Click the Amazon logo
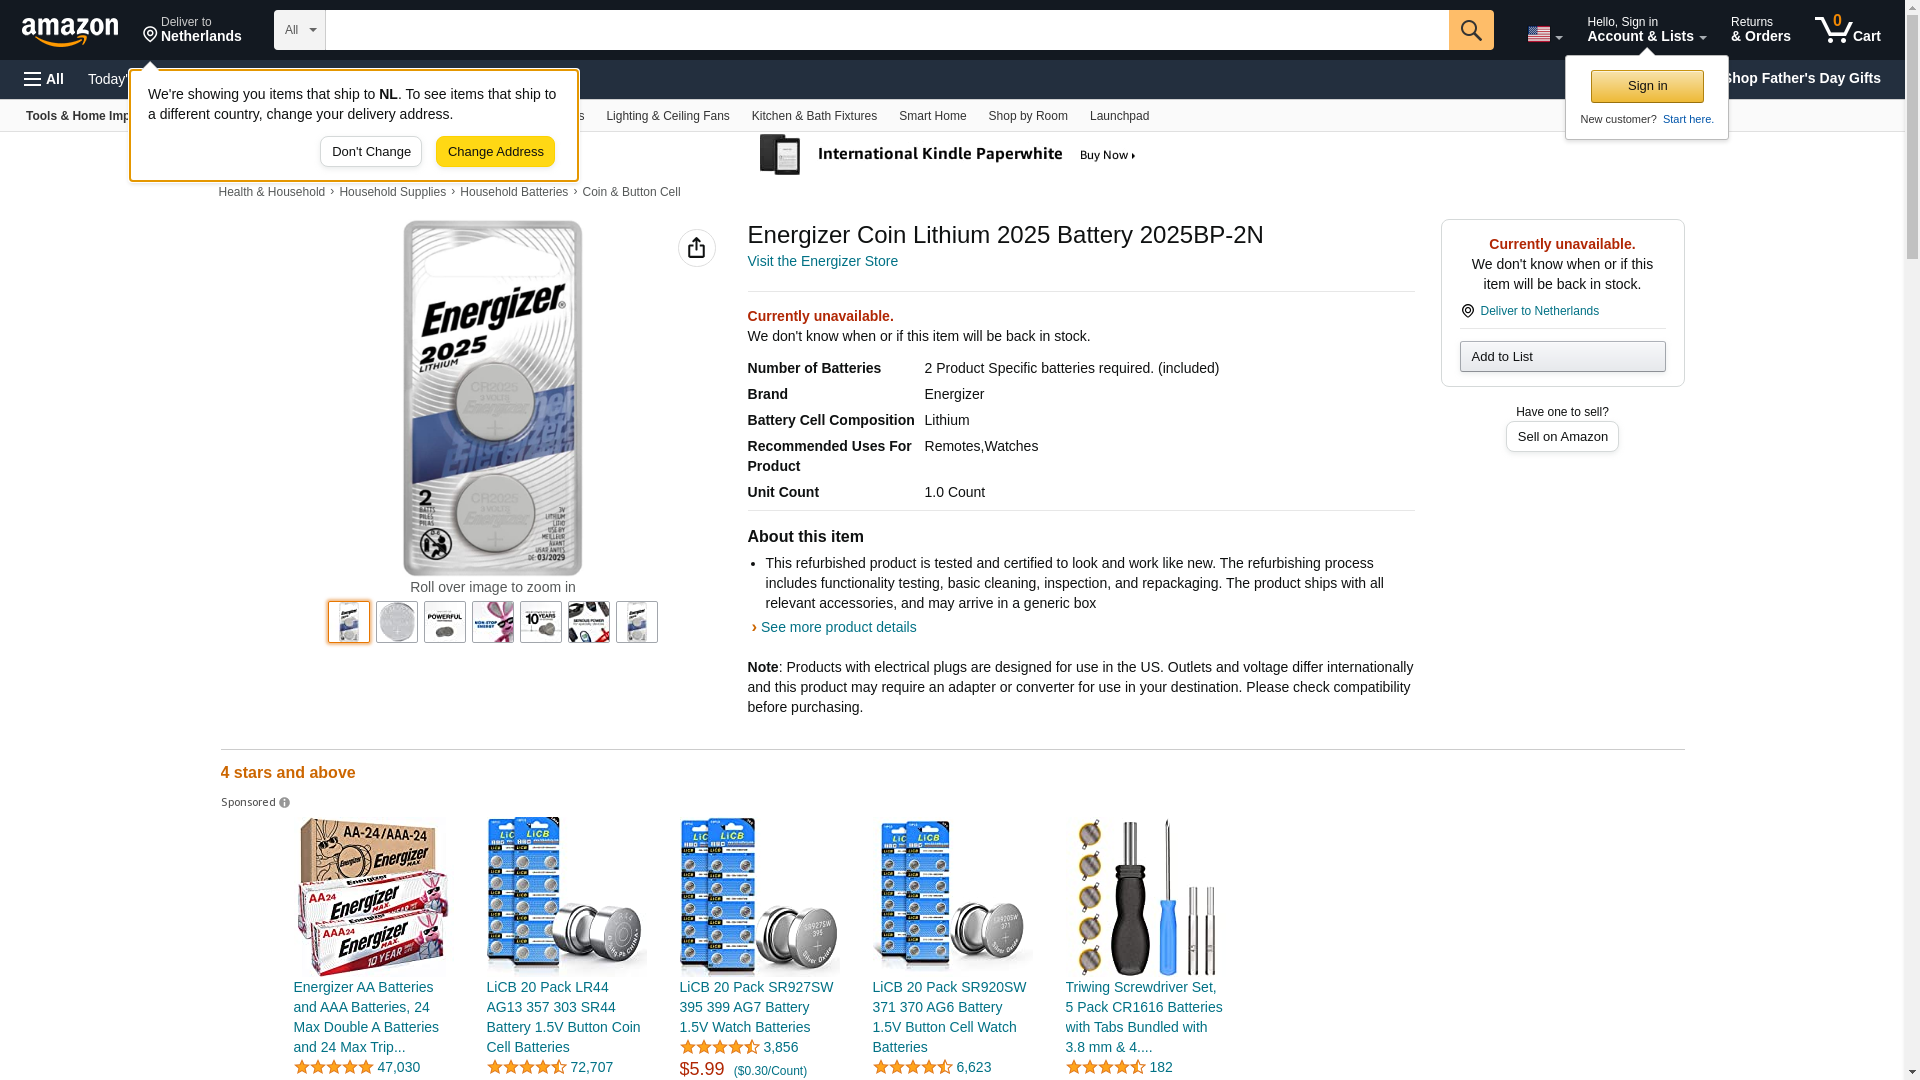Viewport: 1920px width, 1080px height. (70, 31)
